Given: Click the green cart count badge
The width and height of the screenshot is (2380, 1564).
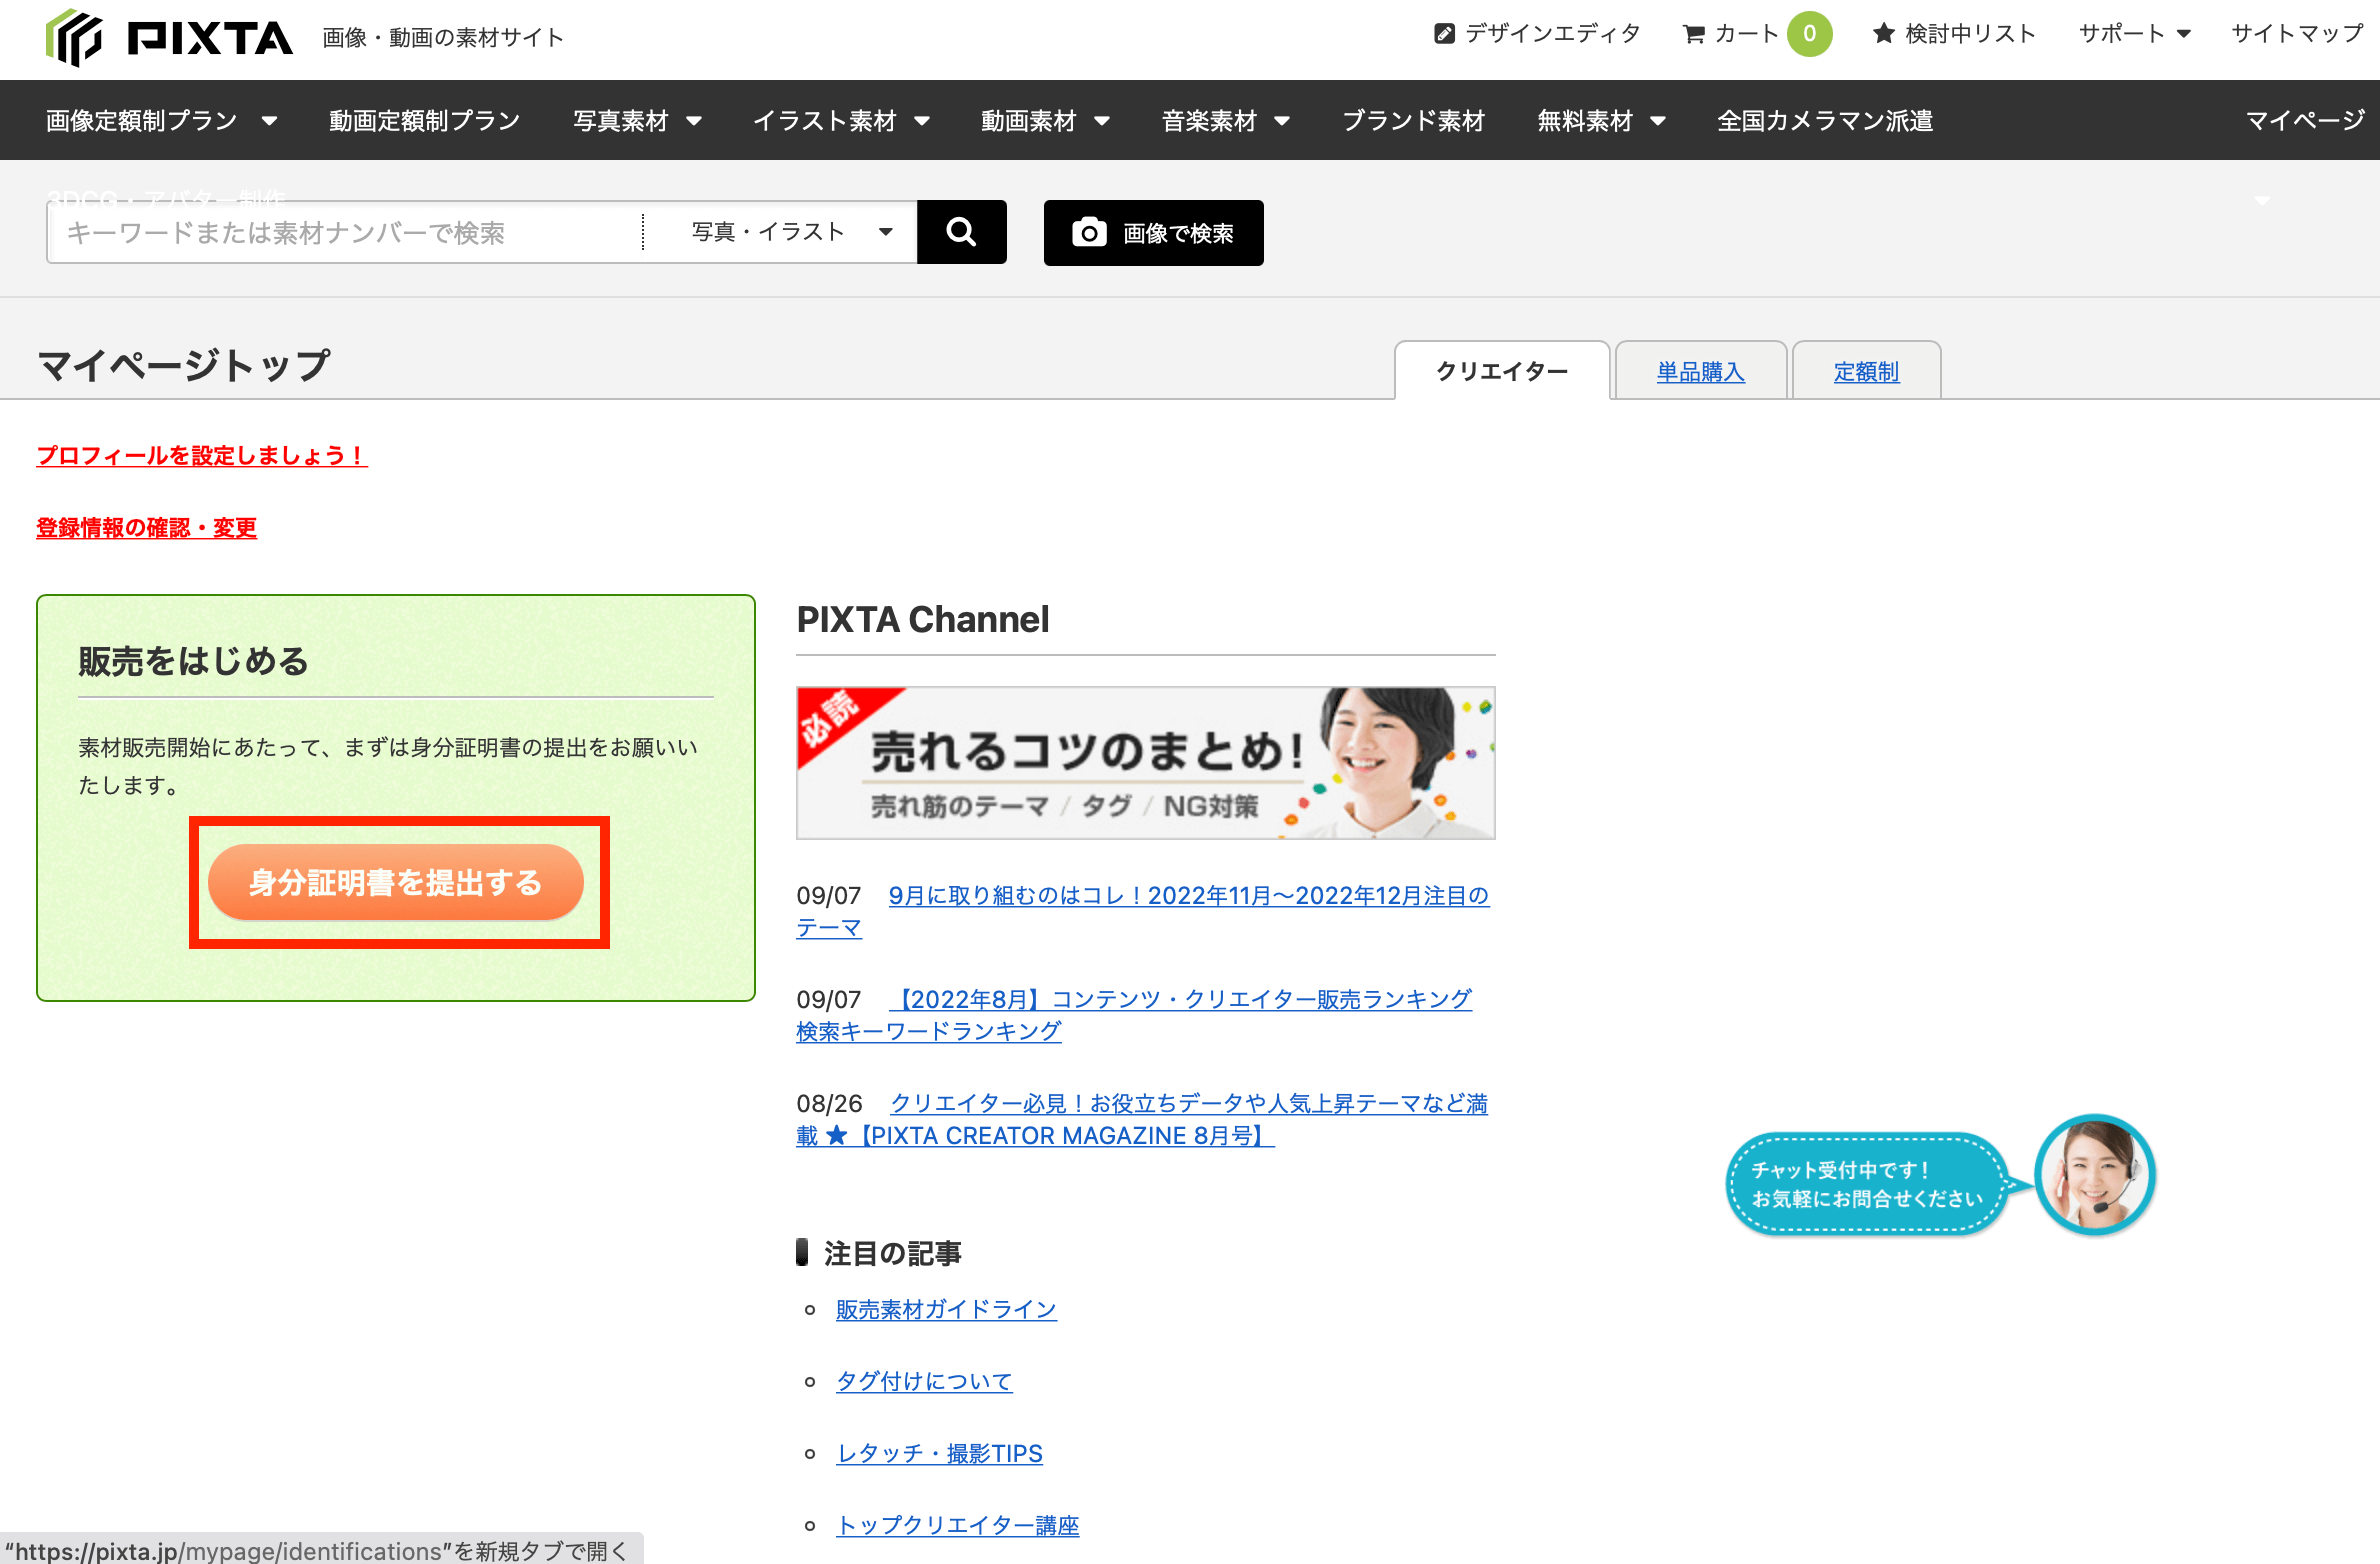Looking at the screenshot, I should [1809, 34].
